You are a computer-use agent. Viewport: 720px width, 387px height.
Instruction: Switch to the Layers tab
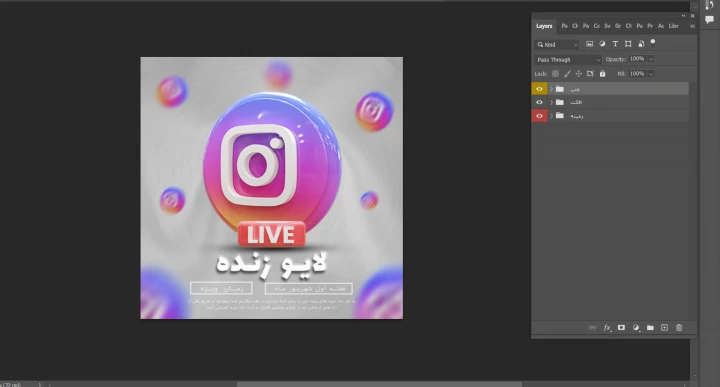pos(544,26)
